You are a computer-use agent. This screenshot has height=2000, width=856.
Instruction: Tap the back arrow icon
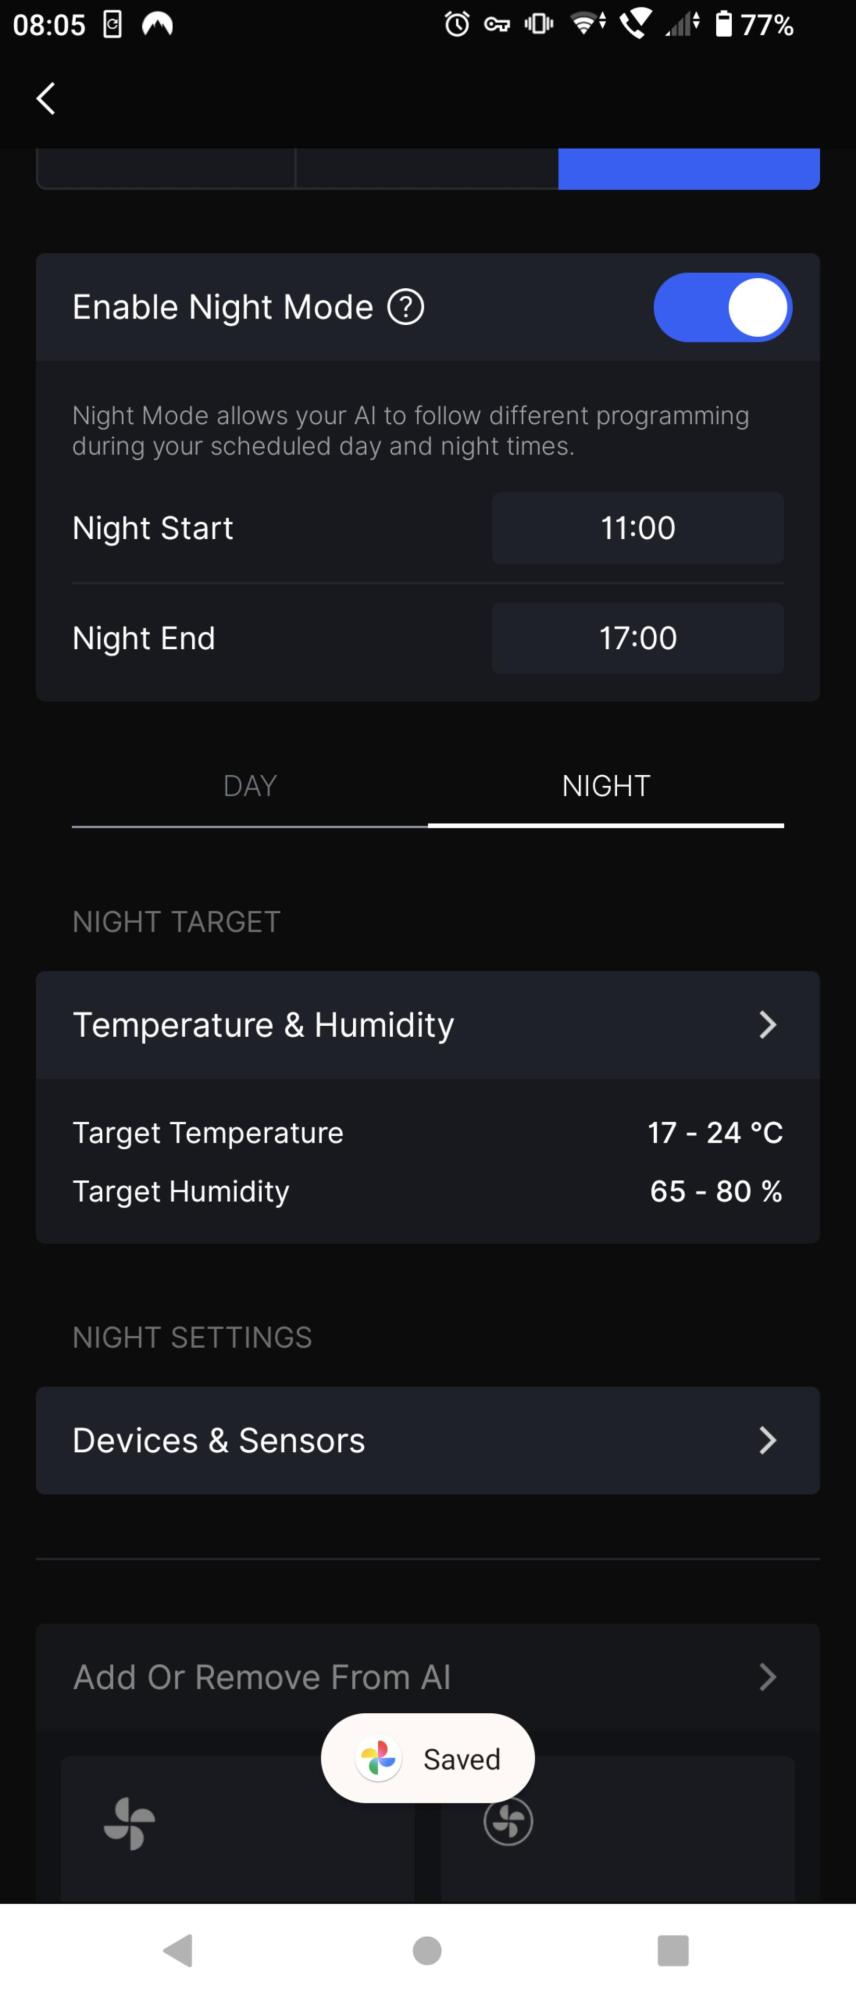[x=46, y=98]
